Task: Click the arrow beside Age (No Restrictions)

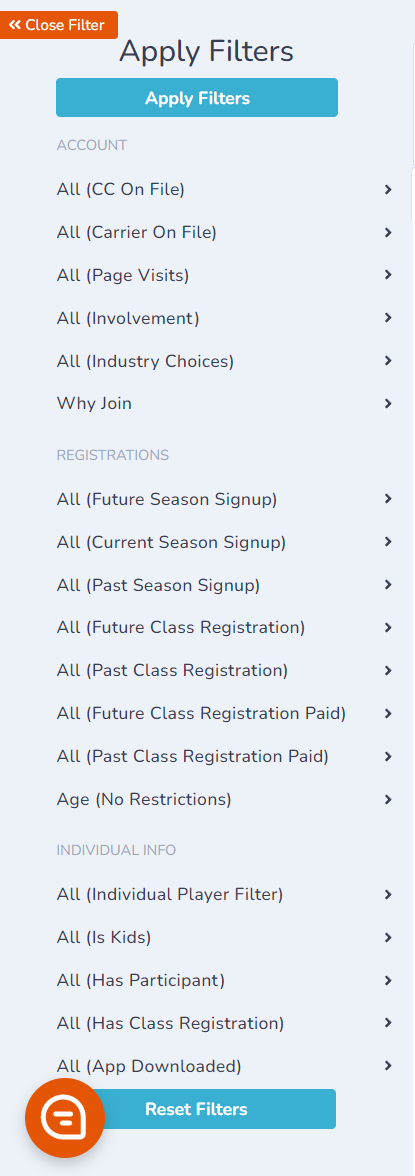Action: point(388,800)
